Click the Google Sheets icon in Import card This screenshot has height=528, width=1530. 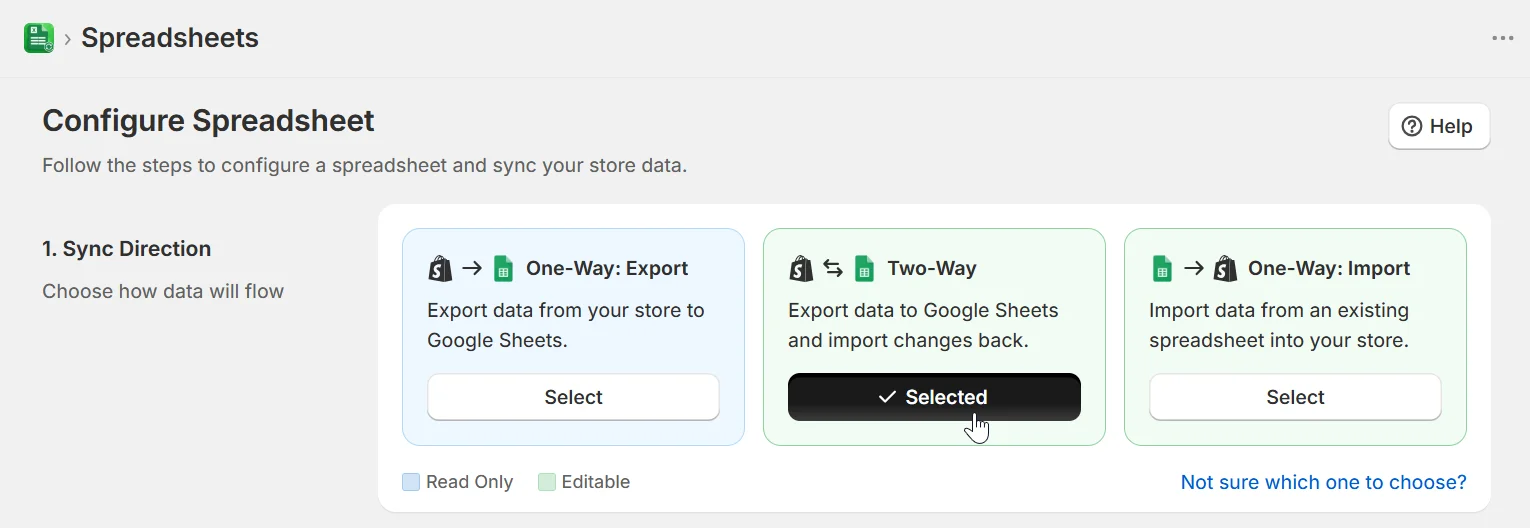click(x=1162, y=268)
